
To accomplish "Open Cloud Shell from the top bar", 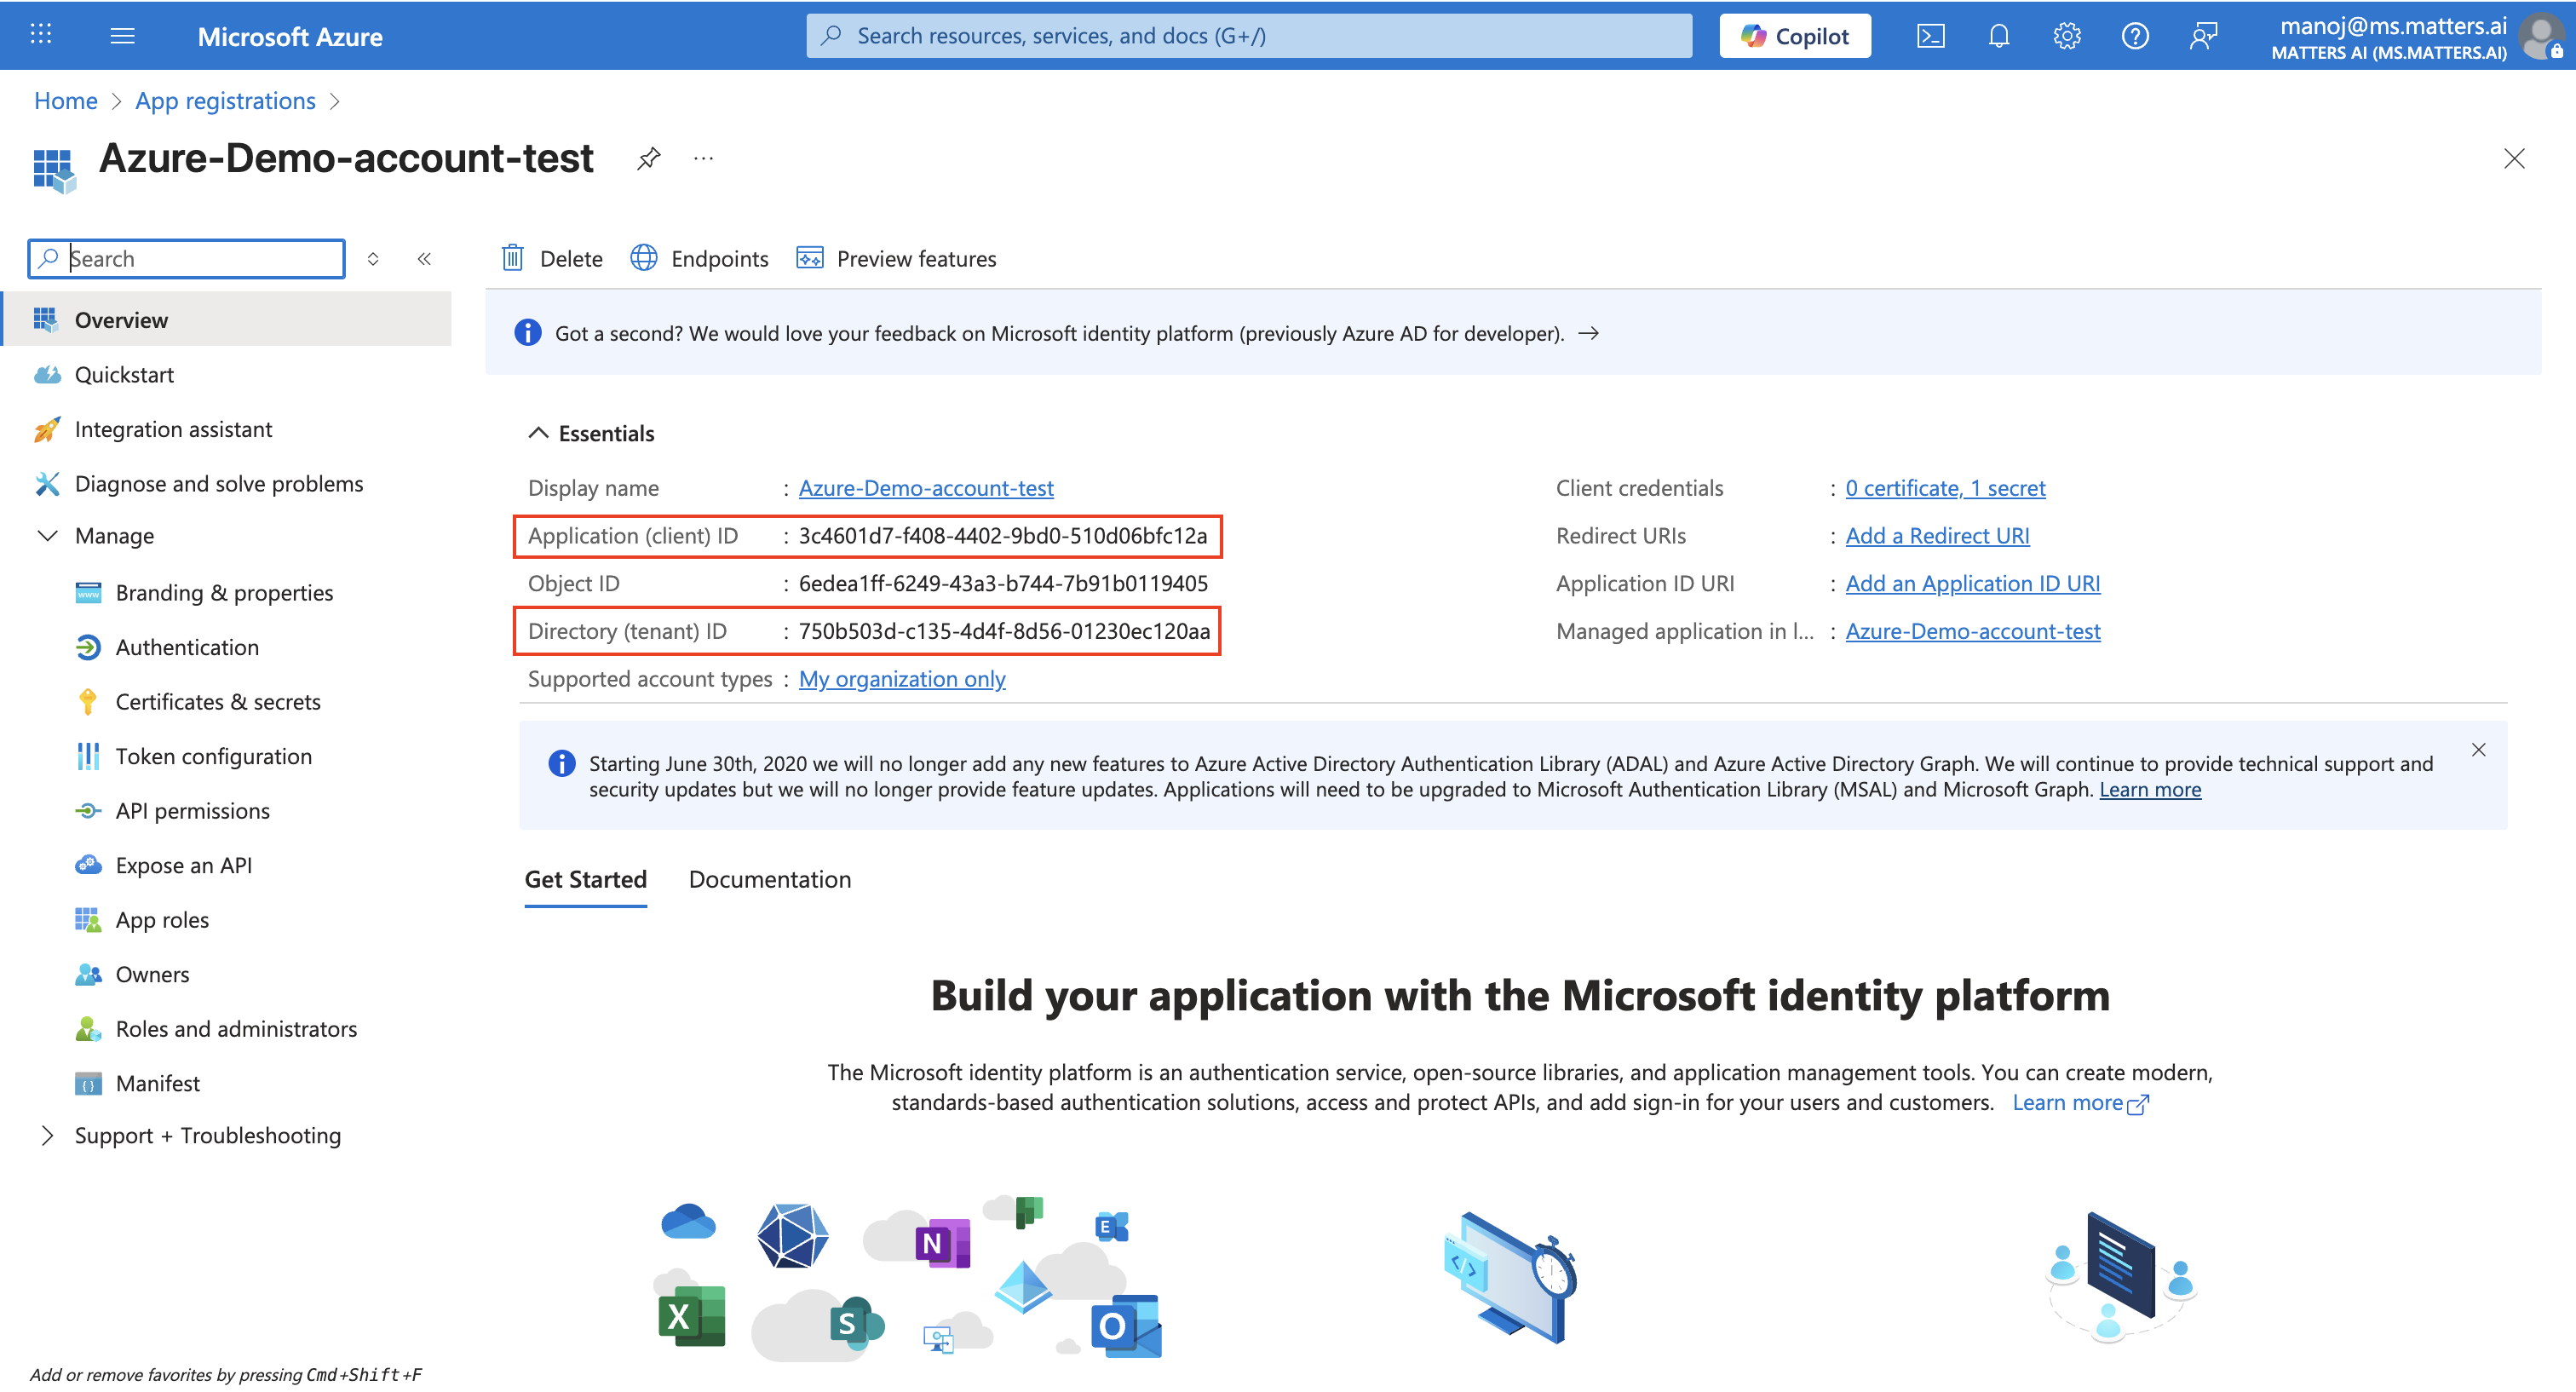I will (x=1930, y=36).
